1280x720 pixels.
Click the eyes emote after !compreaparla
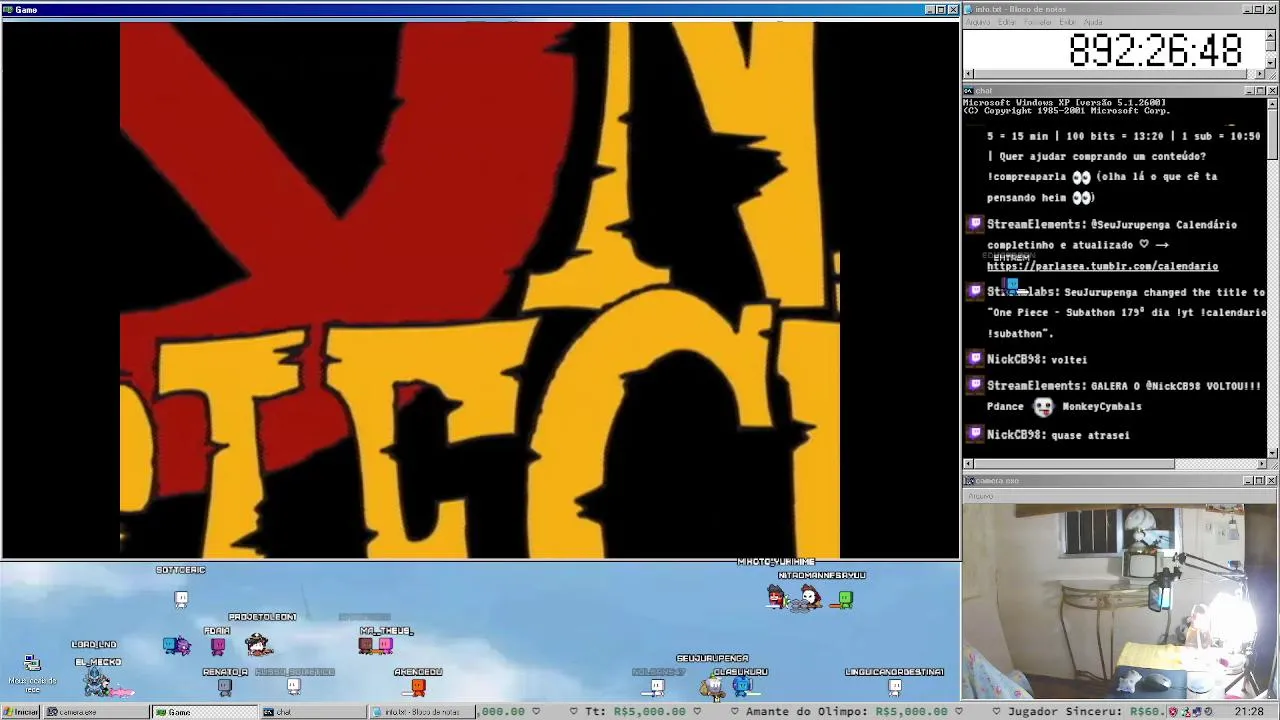click(x=1081, y=177)
